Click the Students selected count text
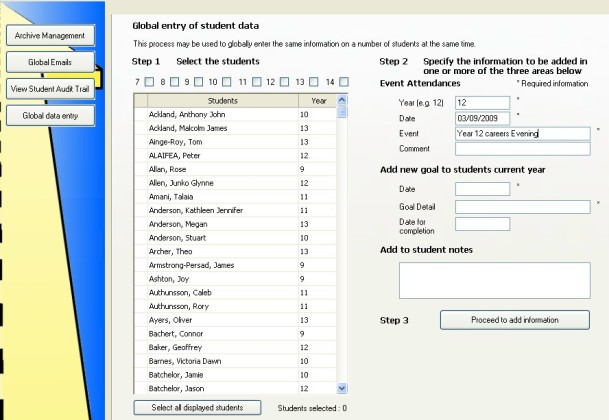This screenshot has height=420, width=609. click(x=312, y=408)
